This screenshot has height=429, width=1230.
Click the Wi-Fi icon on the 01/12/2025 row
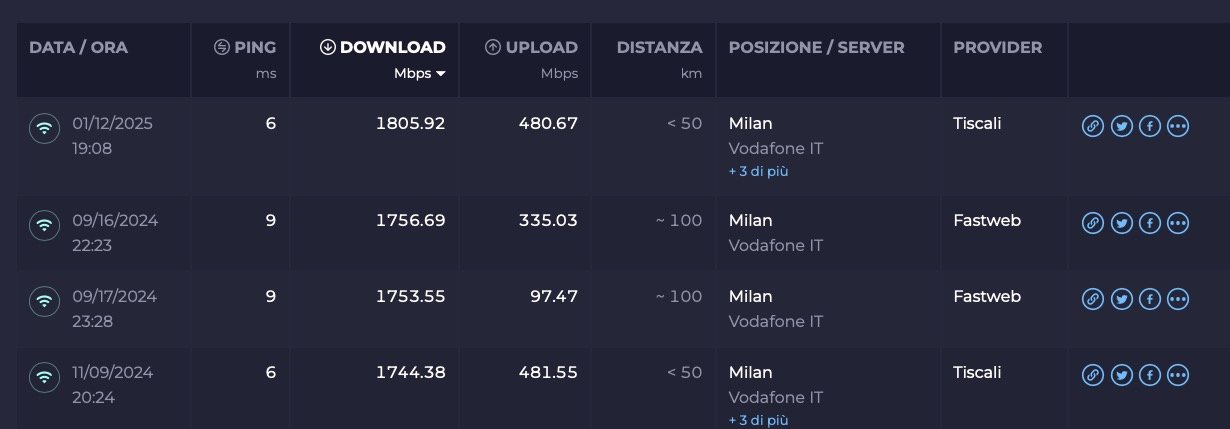pyautogui.click(x=44, y=129)
